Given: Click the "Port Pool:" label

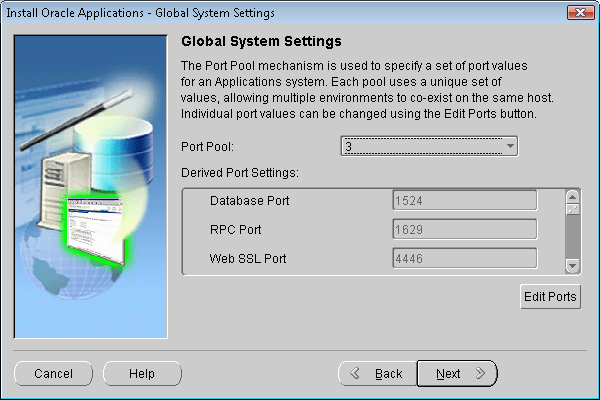Looking at the screenshot, I should [x=207, y=147].
